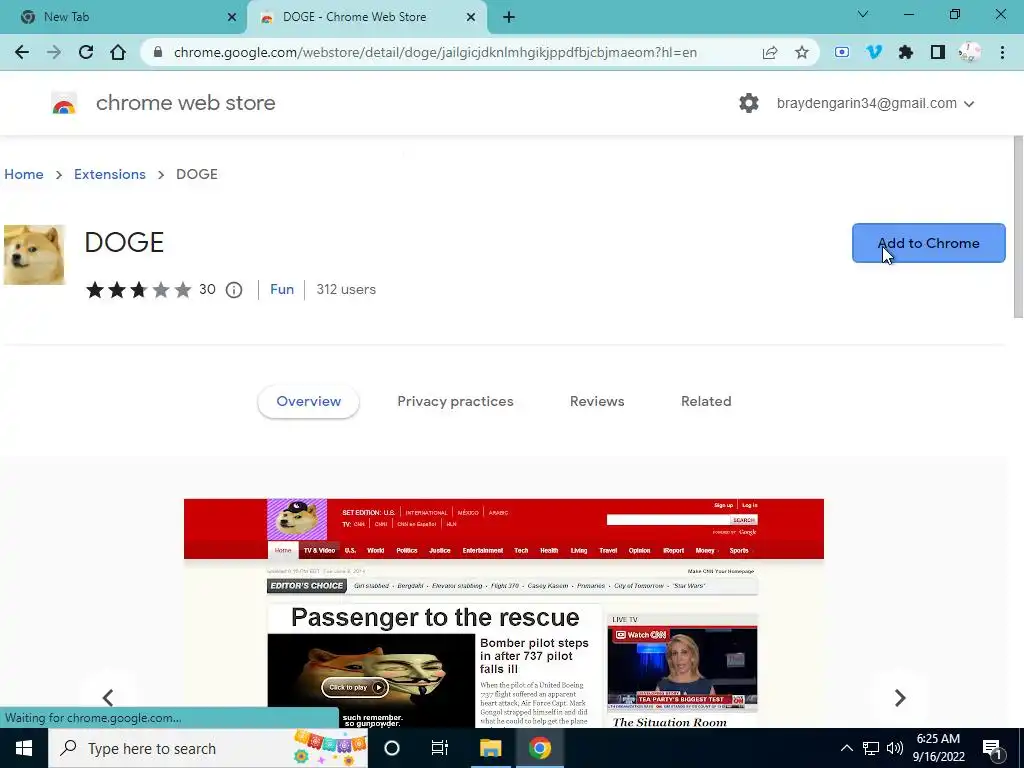
Task: View site information via the lock icon
Action: point(157,52)
